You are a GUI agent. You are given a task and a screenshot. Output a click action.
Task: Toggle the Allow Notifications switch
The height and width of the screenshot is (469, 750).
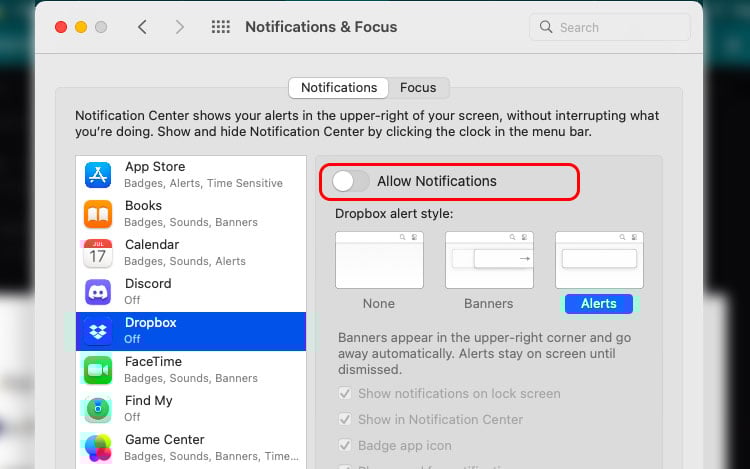tap(351, 182)
